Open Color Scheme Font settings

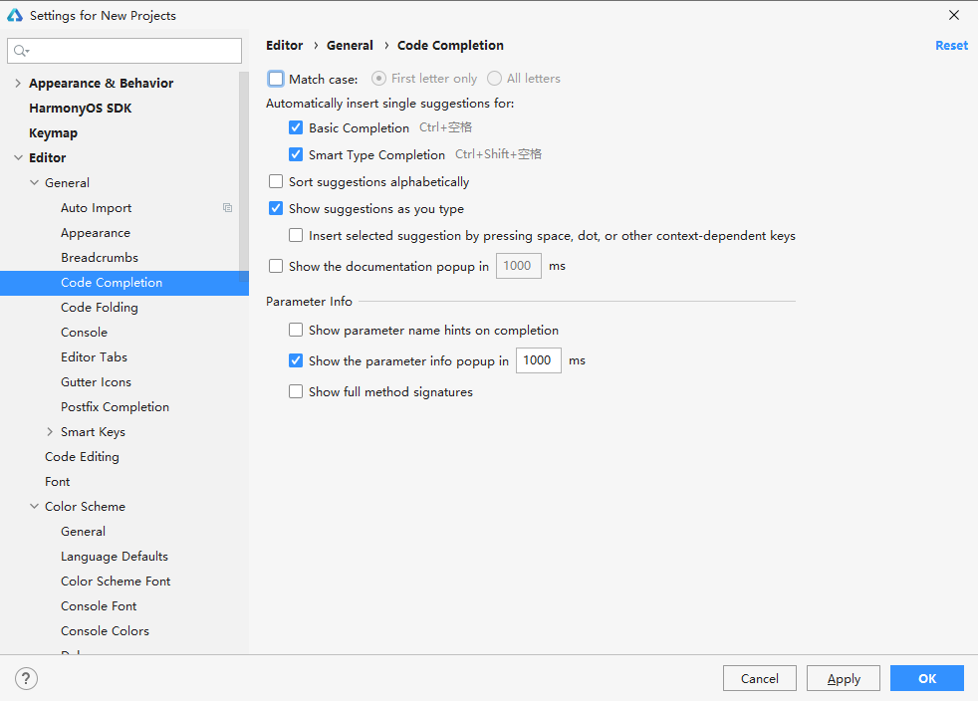[x=115, y=581]
